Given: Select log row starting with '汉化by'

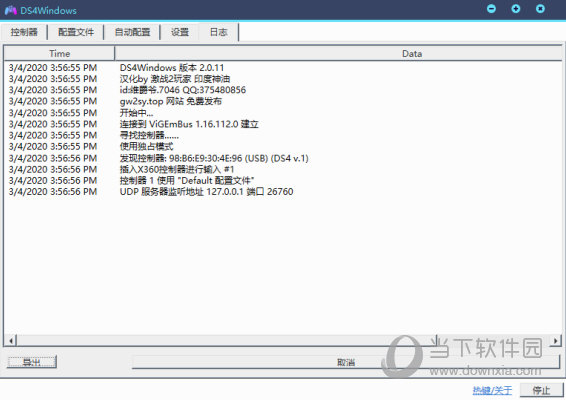Looking at the screenshot, I should click(x=283, y=79).
